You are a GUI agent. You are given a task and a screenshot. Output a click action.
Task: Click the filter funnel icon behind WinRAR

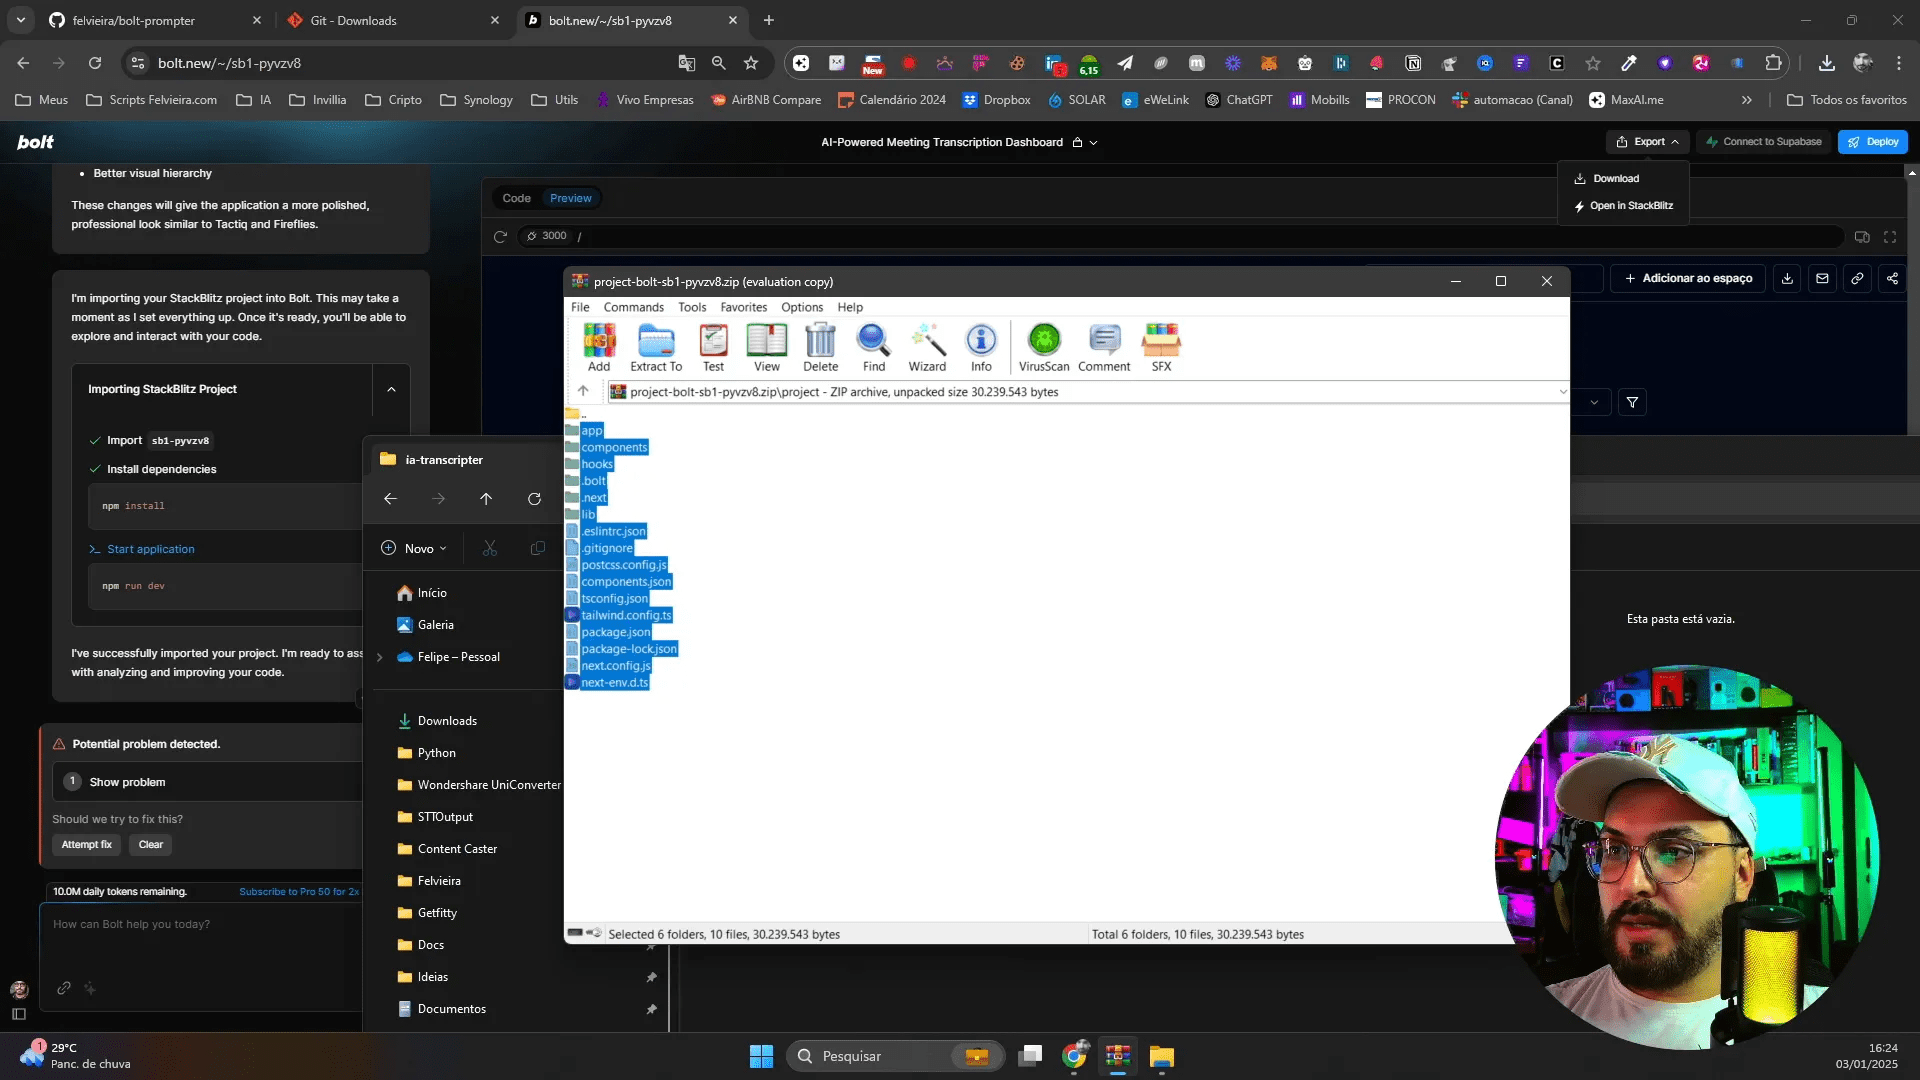click(x=1632, y=402)
